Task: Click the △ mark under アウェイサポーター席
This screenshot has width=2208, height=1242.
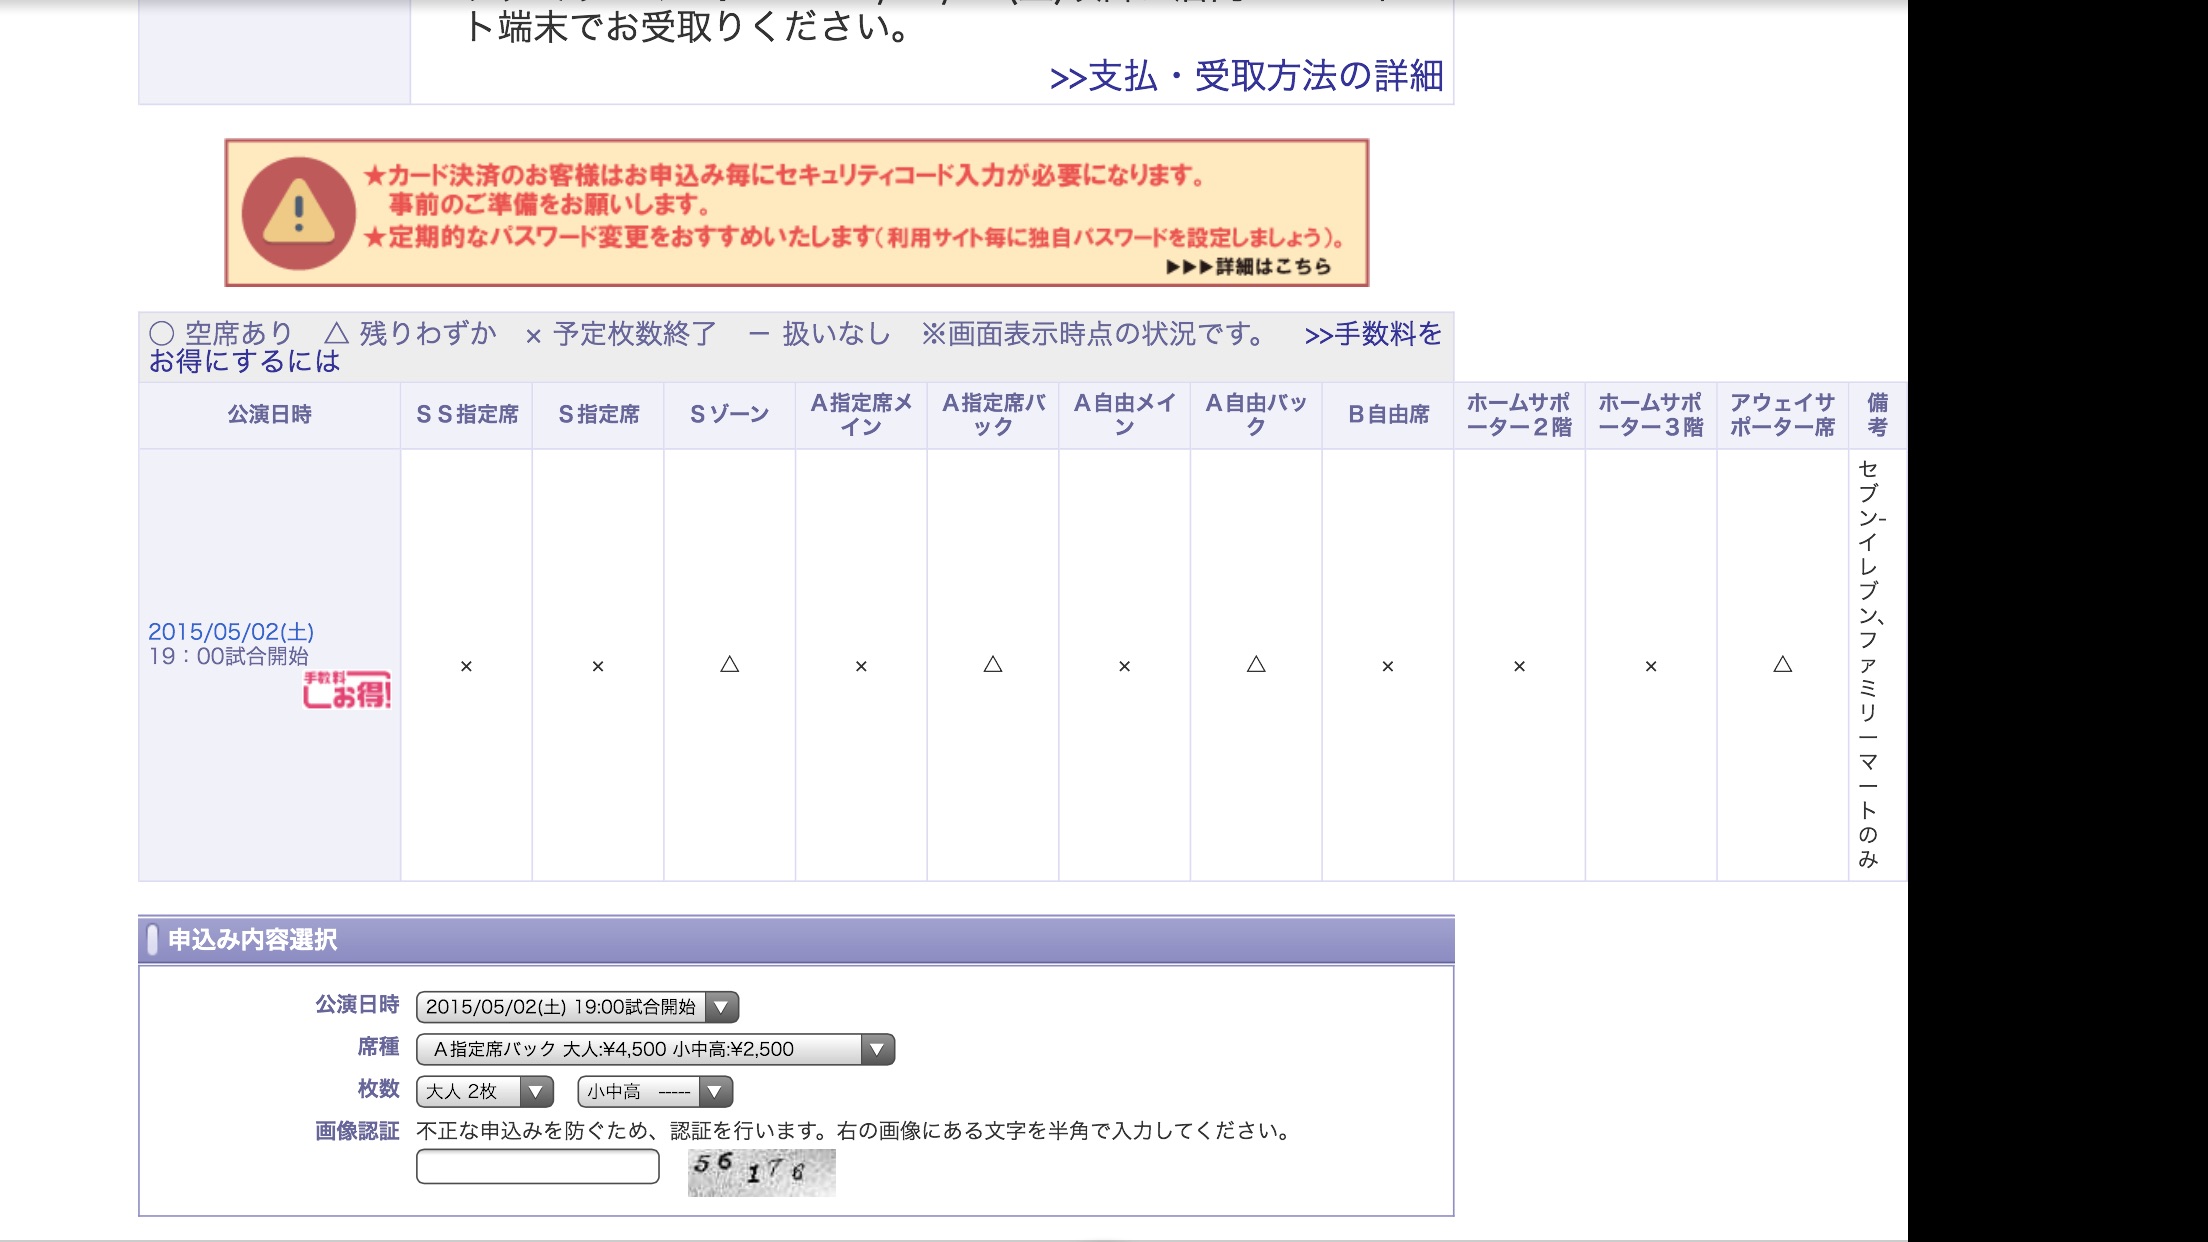Action: [1782, 664]
